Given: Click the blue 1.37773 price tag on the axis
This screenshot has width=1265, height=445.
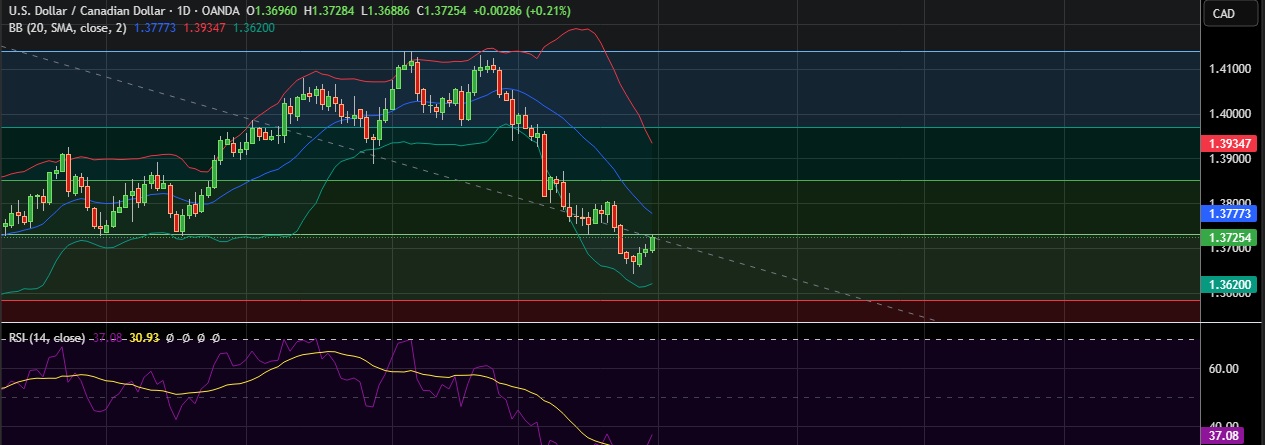Looking at the screenshot, I should (1231, 213).
